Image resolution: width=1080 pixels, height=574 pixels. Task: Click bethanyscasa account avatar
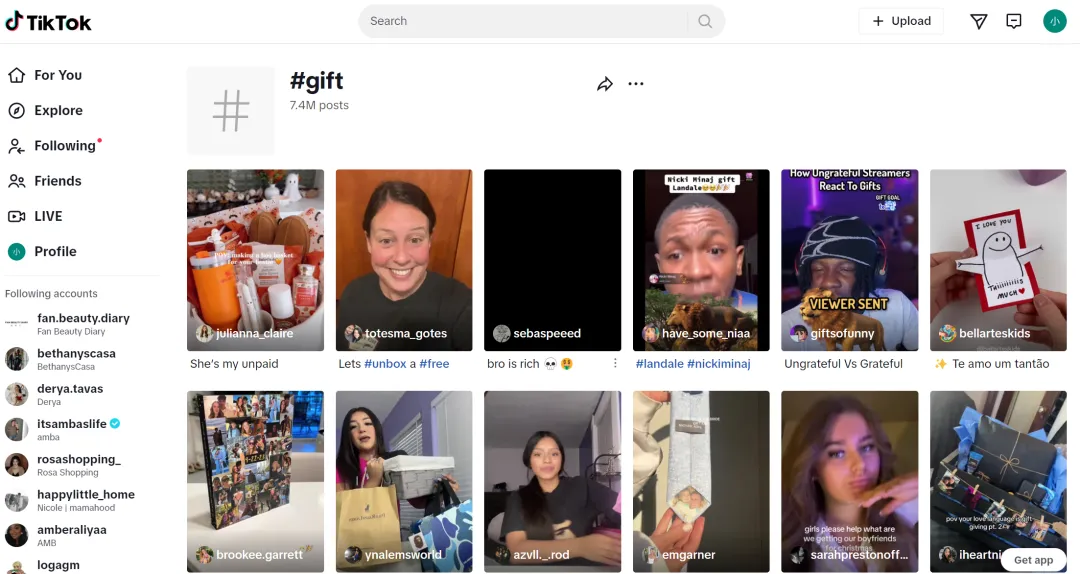pyautogui.click(x=17, y=359)
